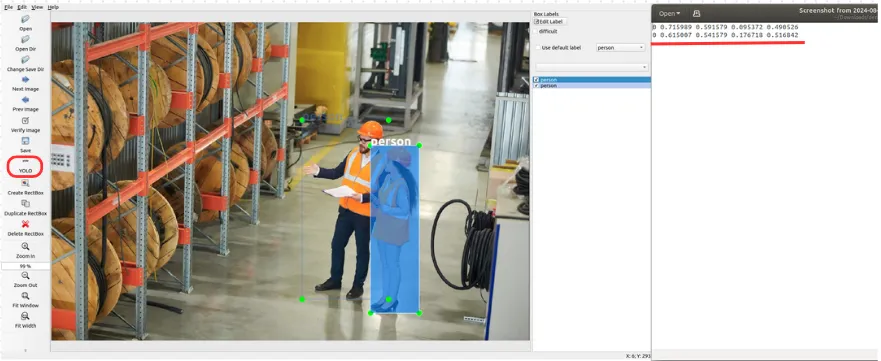The height and width of the screenshot is (361, 881).
Task: Click the text line starting 0 0.615007
Action: (x=725, y=35)
